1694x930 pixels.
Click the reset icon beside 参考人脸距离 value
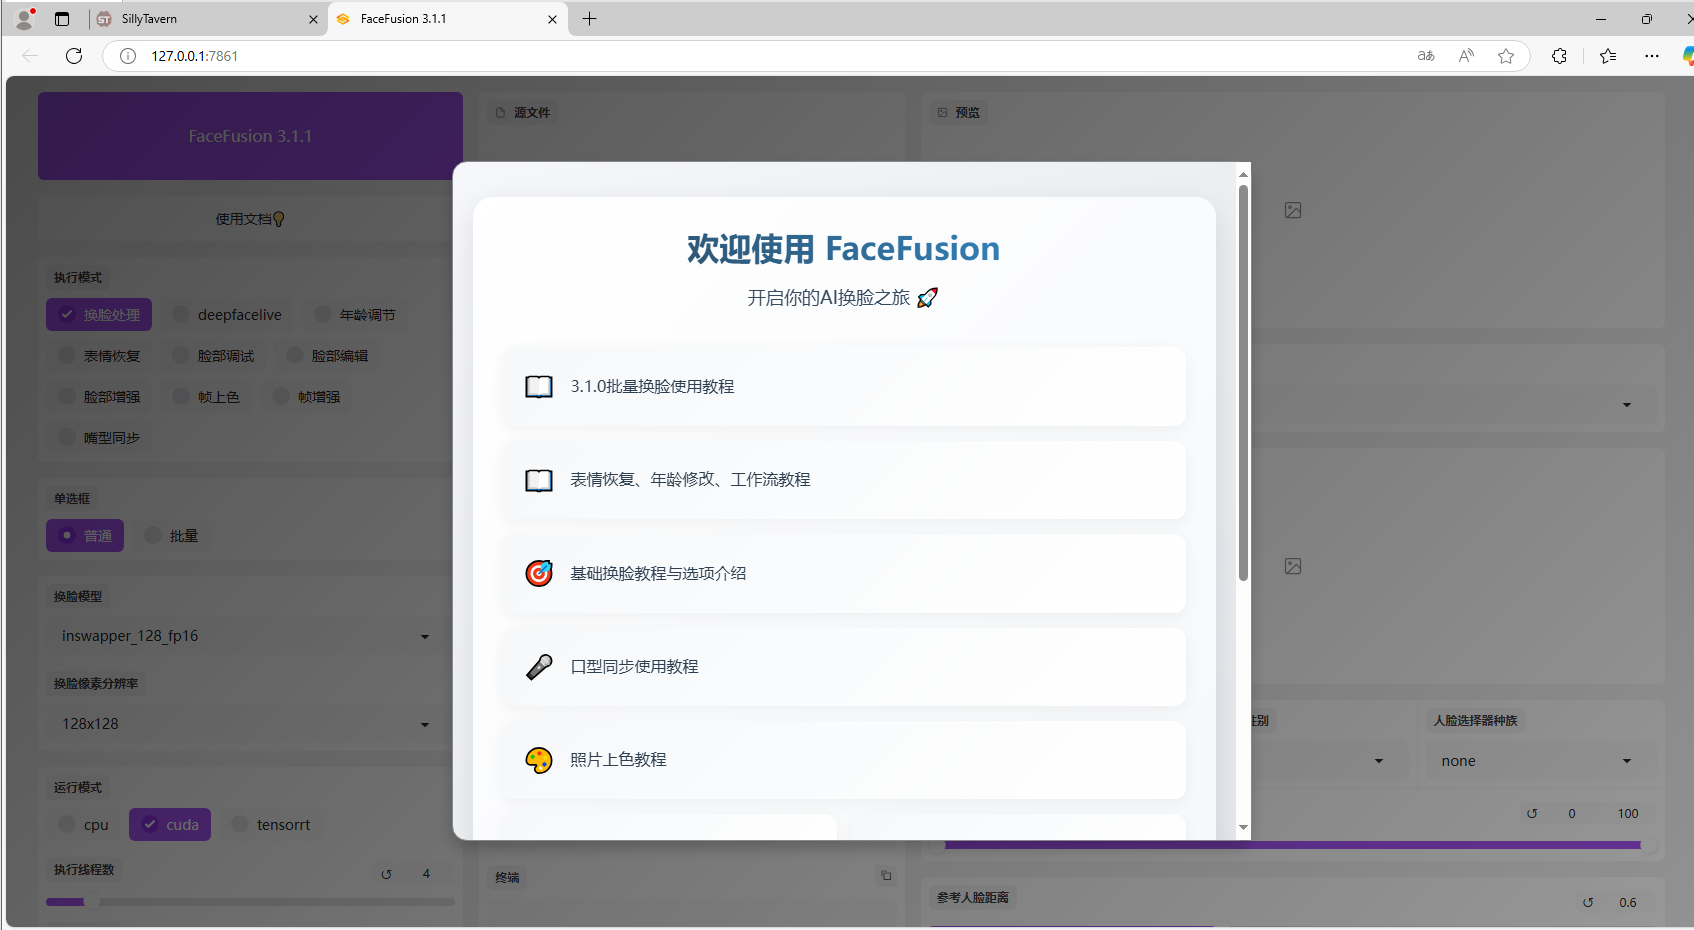tap(1588, 902)
